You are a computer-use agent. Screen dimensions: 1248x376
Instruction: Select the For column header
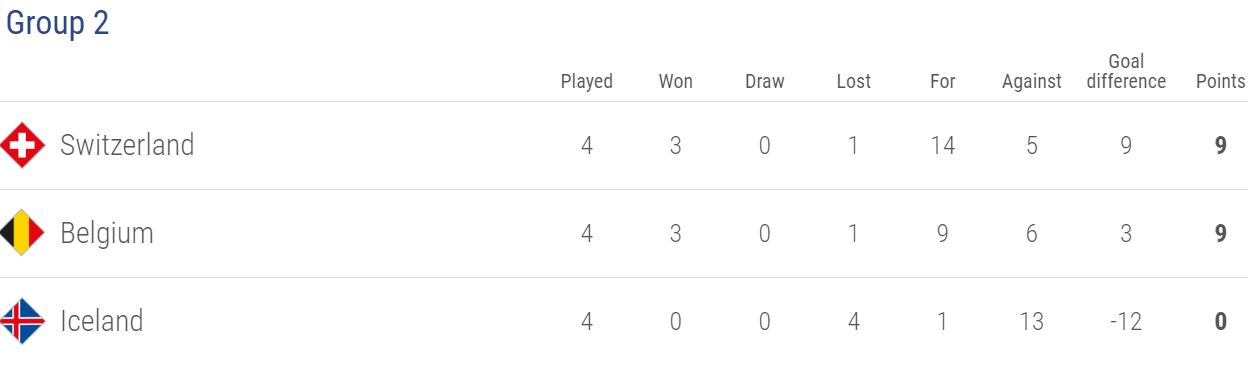(x=943, y=82)
